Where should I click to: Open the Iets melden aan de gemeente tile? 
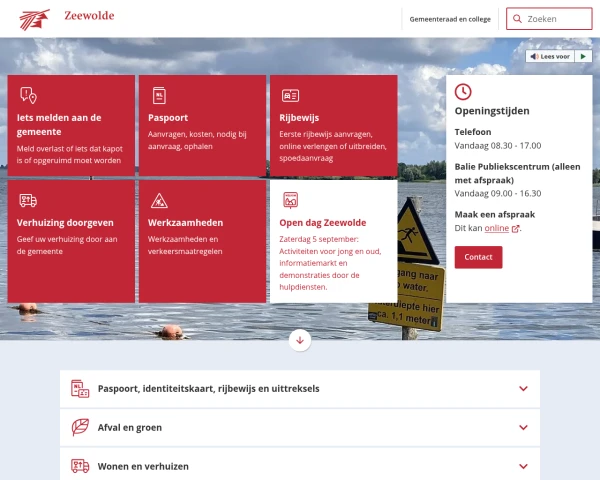[71, 126]
